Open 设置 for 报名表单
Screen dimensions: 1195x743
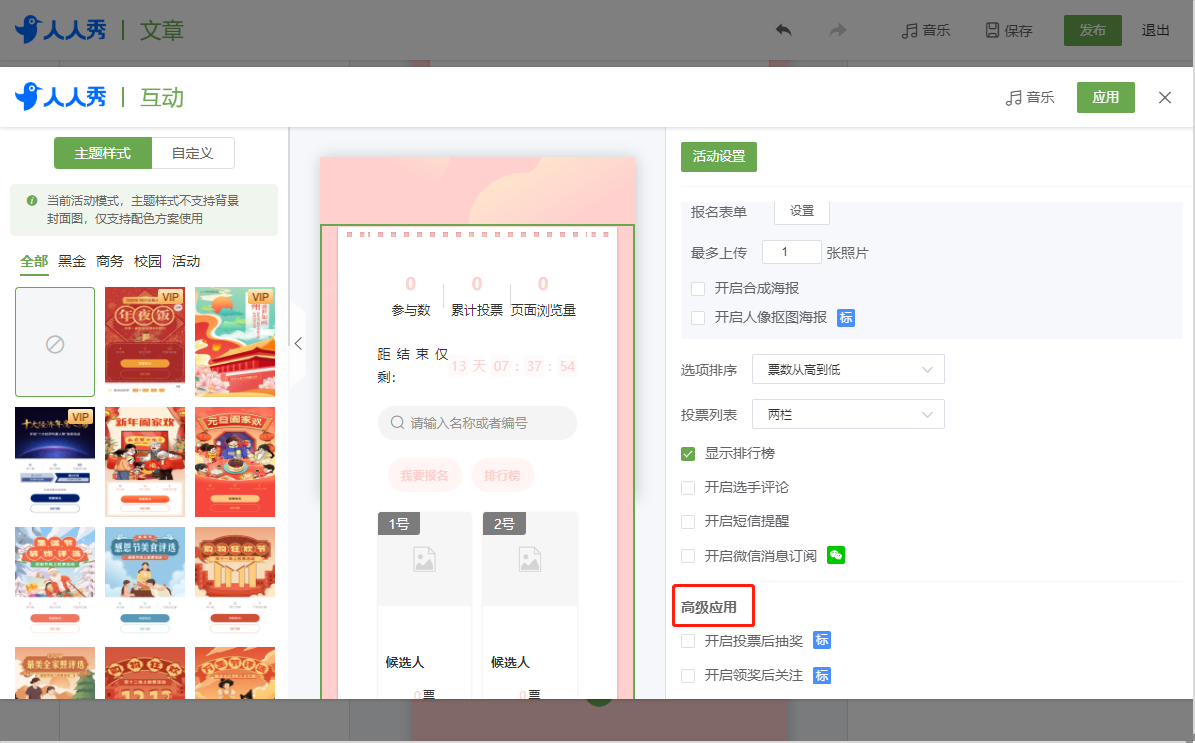(x=802, y=212)
